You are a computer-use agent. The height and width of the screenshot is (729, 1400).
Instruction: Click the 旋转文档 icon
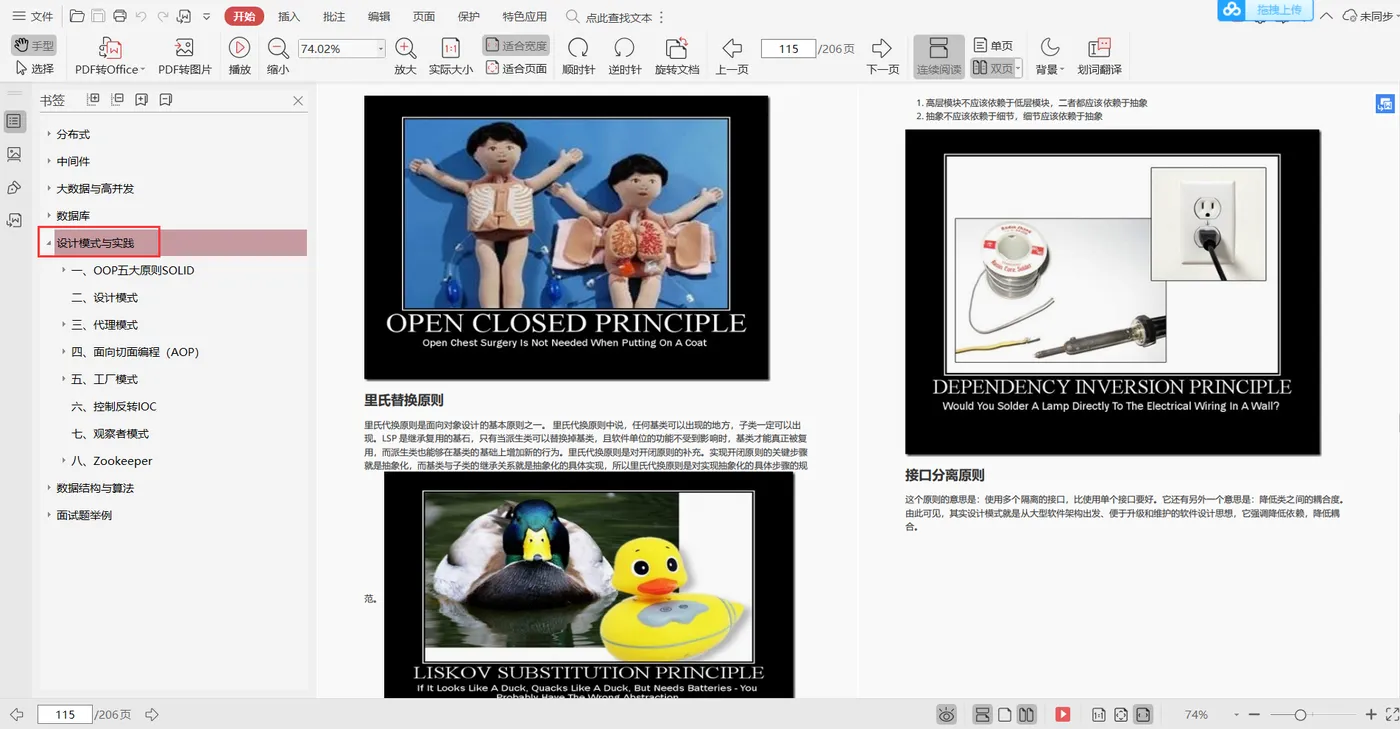point(677,49)
